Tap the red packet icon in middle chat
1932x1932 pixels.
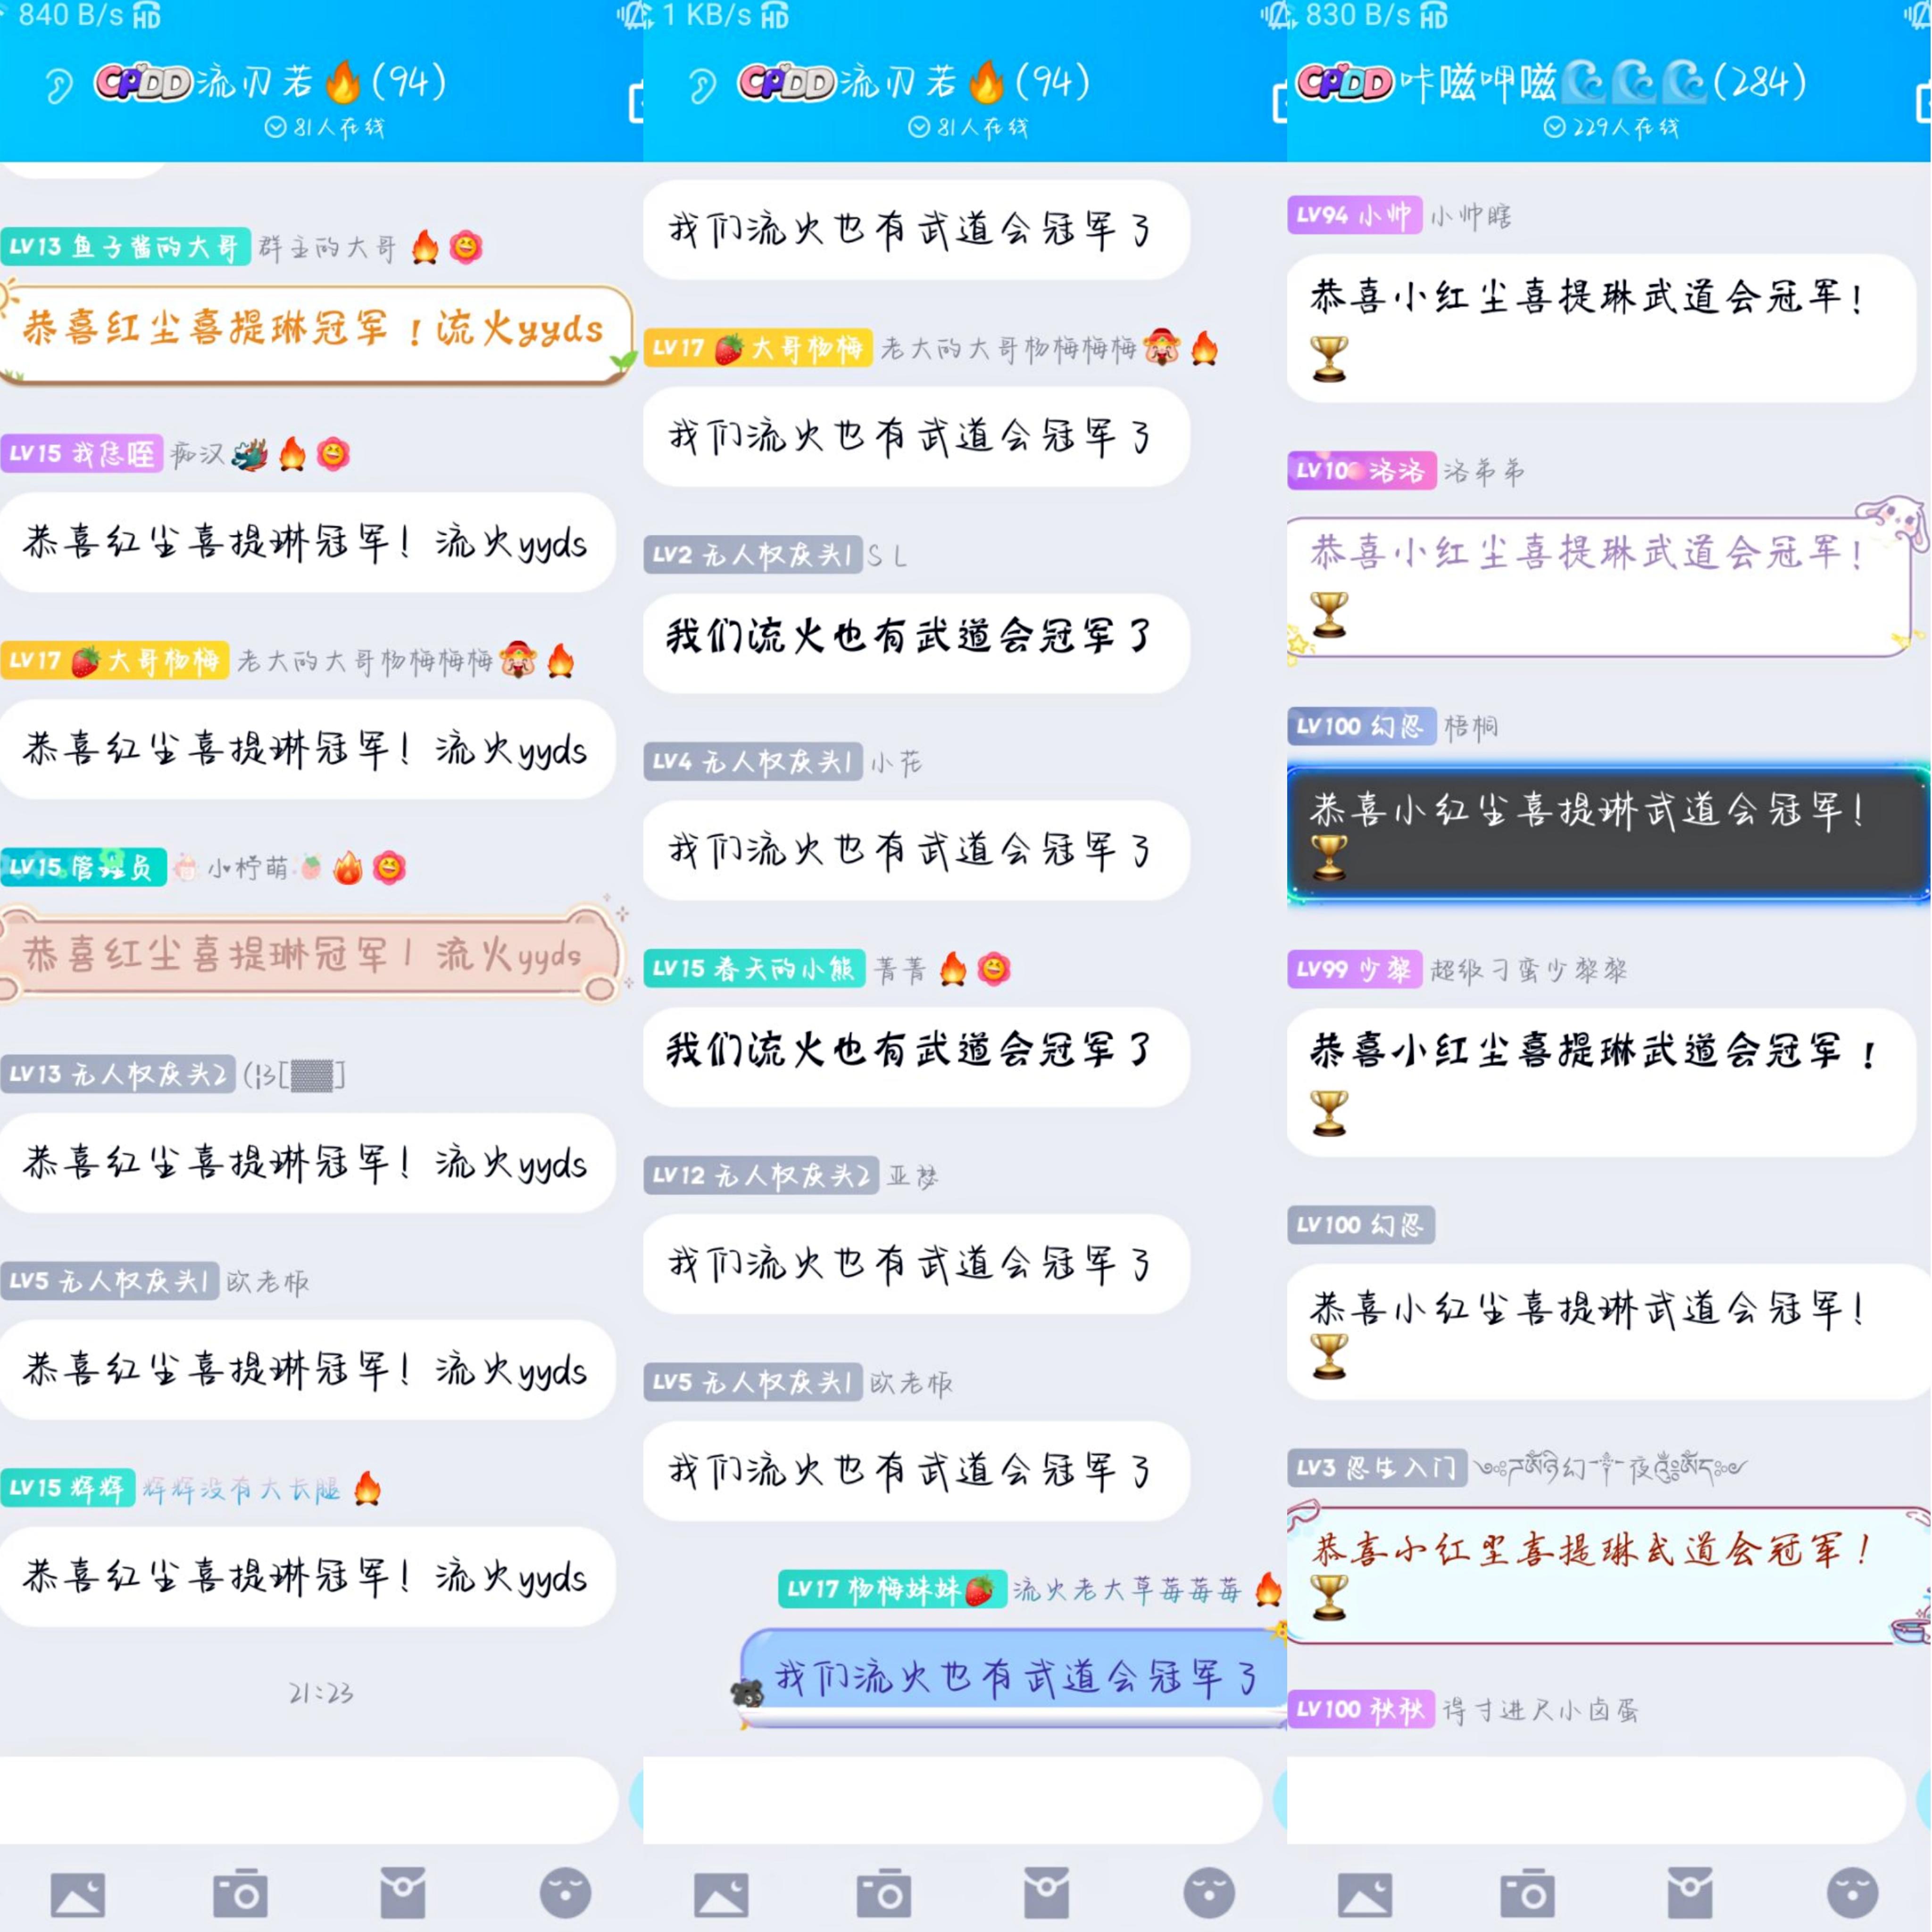pos(1046,1893)
